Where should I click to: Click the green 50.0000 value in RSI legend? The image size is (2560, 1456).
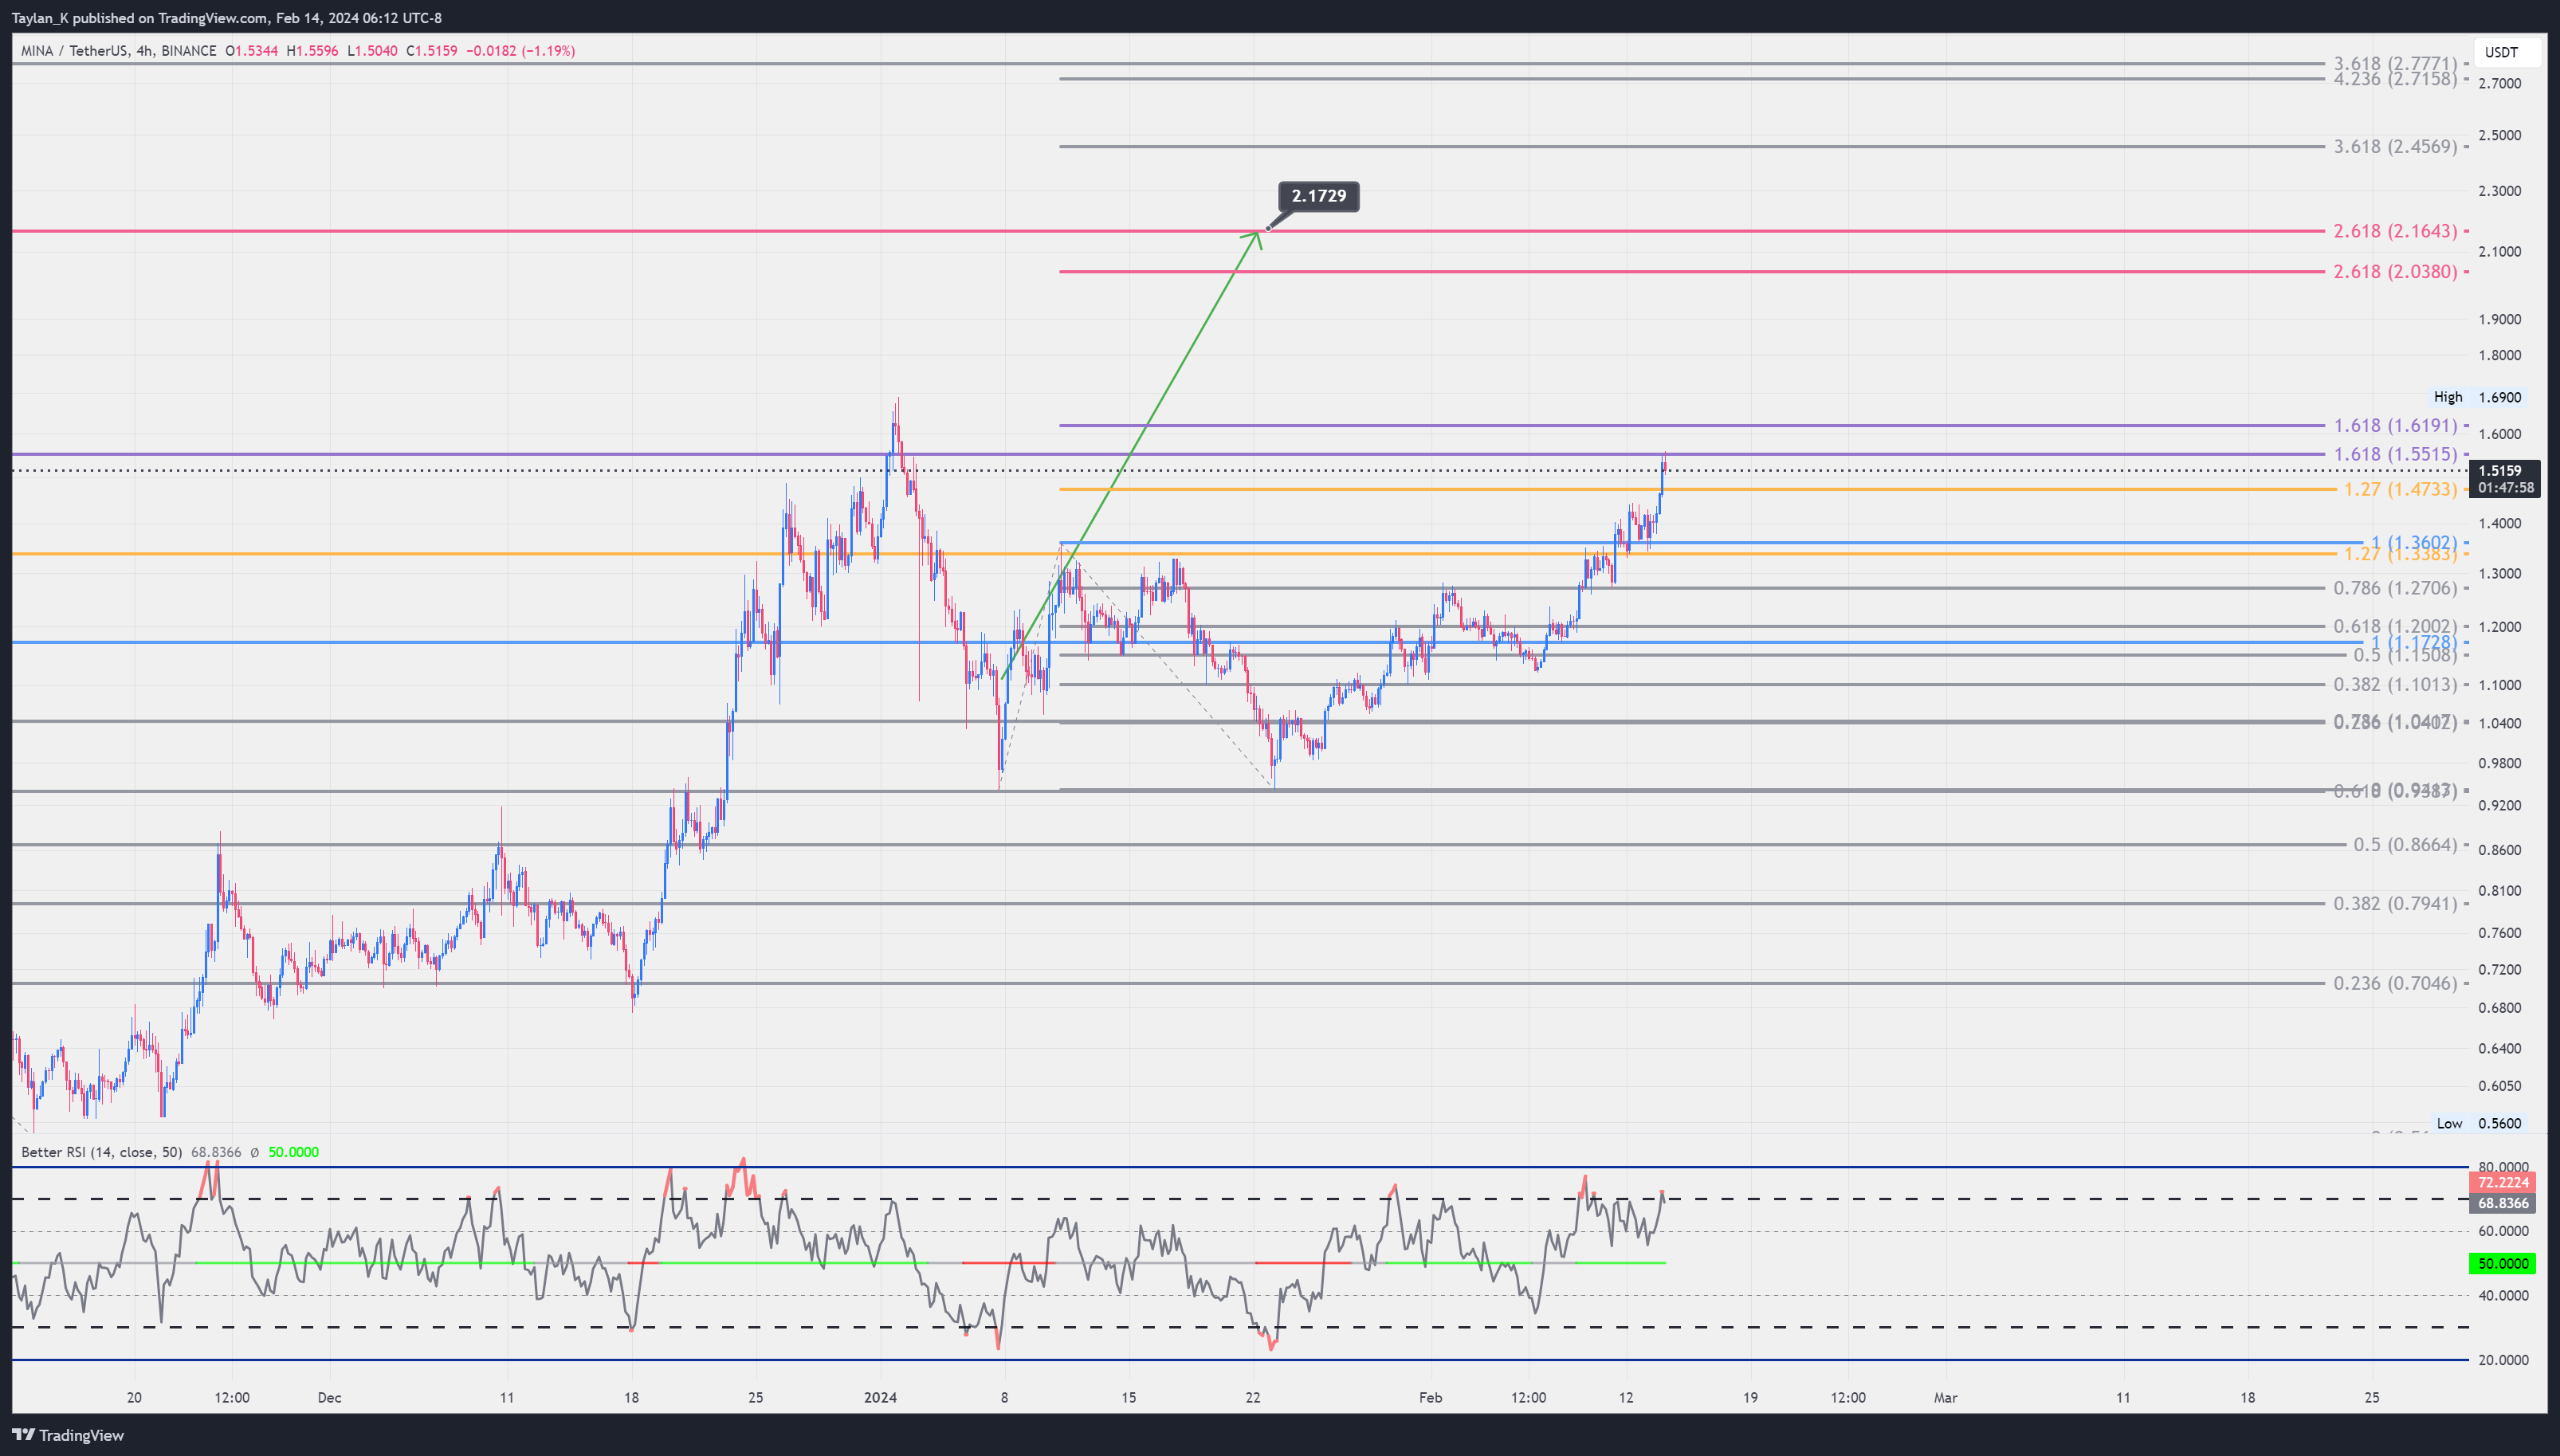[293, 1152]
